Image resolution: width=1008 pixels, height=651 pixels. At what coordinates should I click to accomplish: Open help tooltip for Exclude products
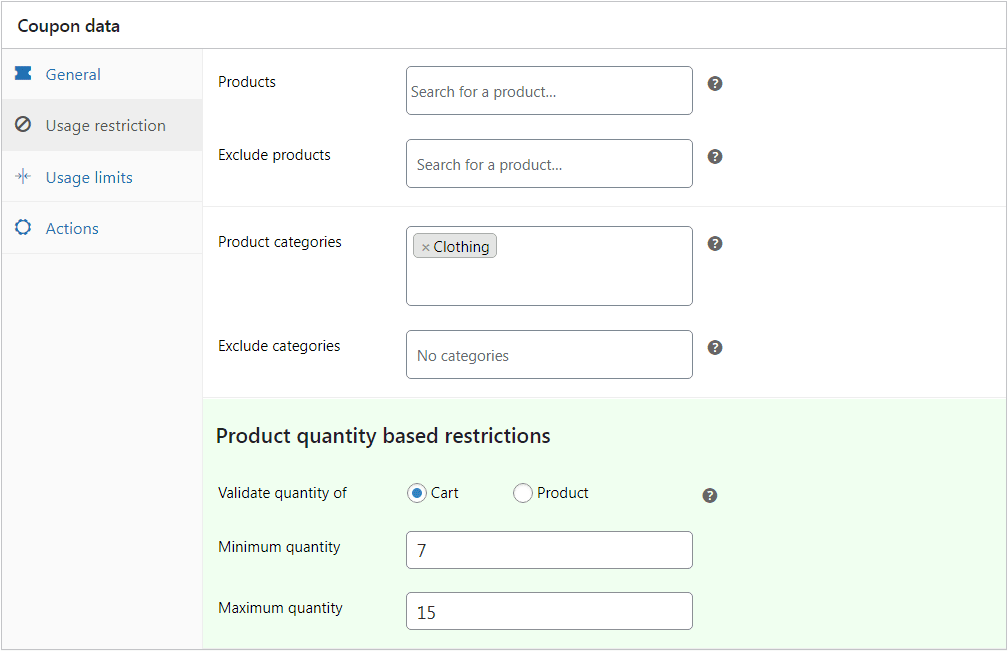(715, 157)
